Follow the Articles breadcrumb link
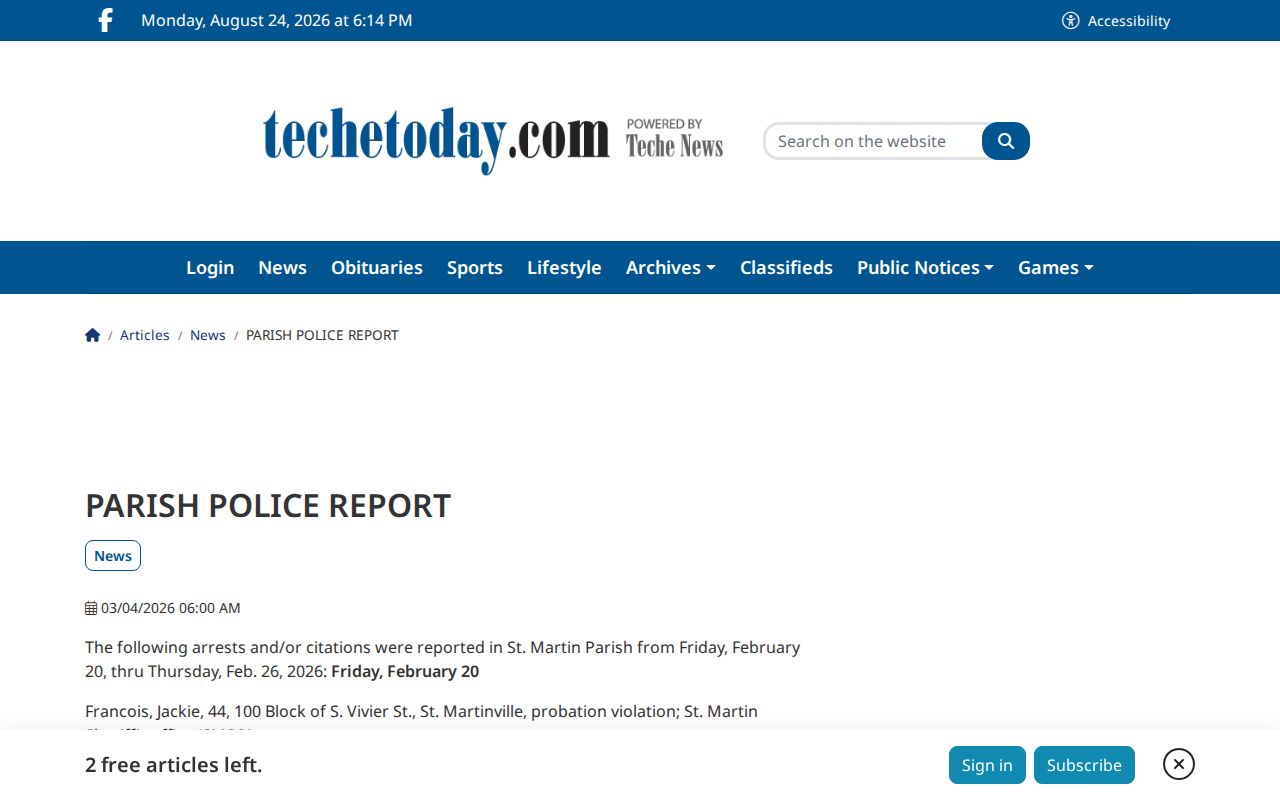1280x800 pixels. coord(145,335)
